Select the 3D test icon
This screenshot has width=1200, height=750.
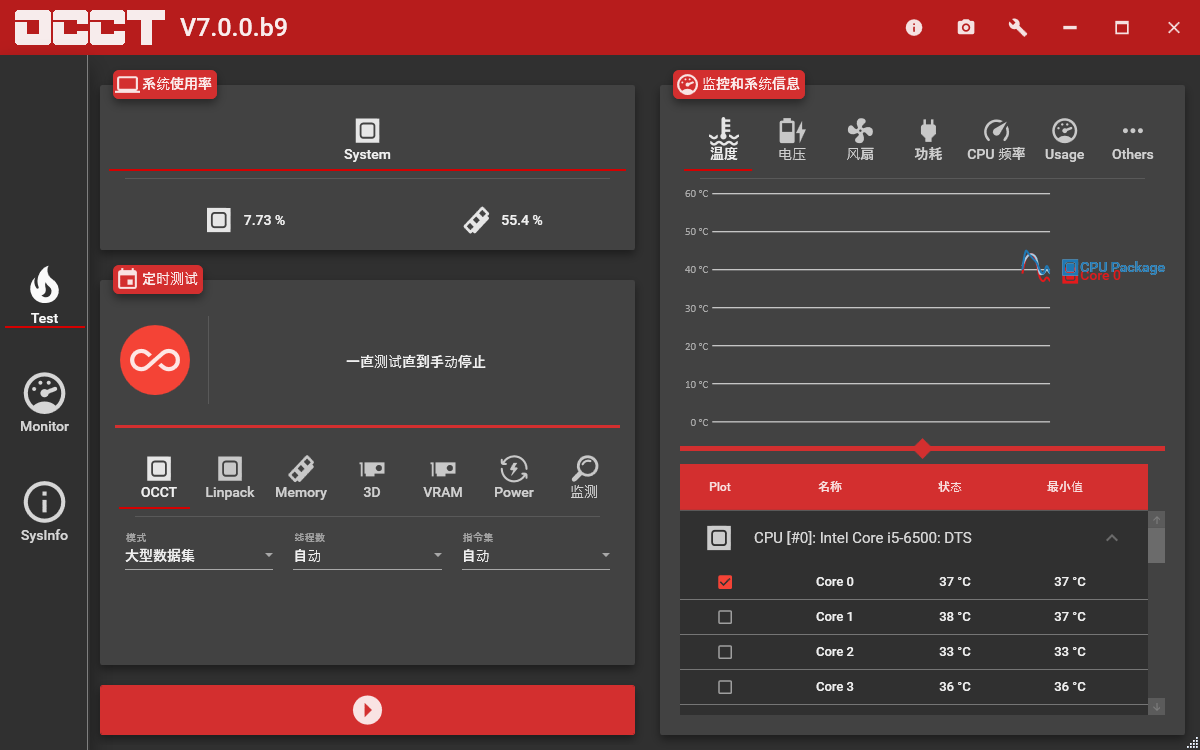pos(372,478)
